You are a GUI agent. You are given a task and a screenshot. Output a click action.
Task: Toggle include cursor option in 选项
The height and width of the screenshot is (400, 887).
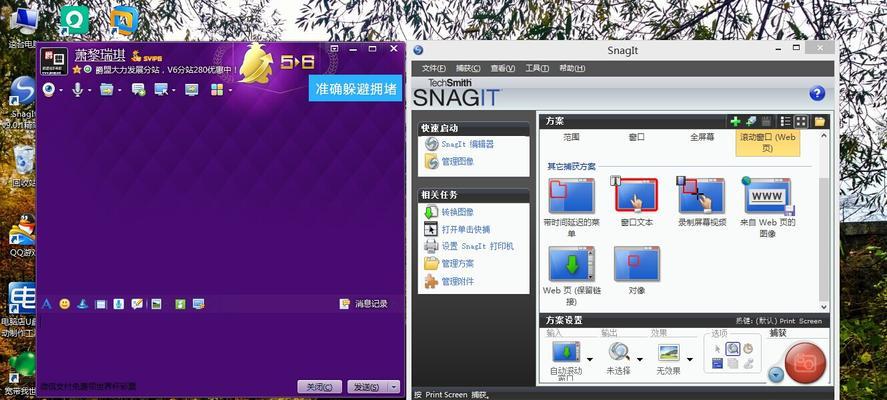pyautogui.click(x=717, y=349)
